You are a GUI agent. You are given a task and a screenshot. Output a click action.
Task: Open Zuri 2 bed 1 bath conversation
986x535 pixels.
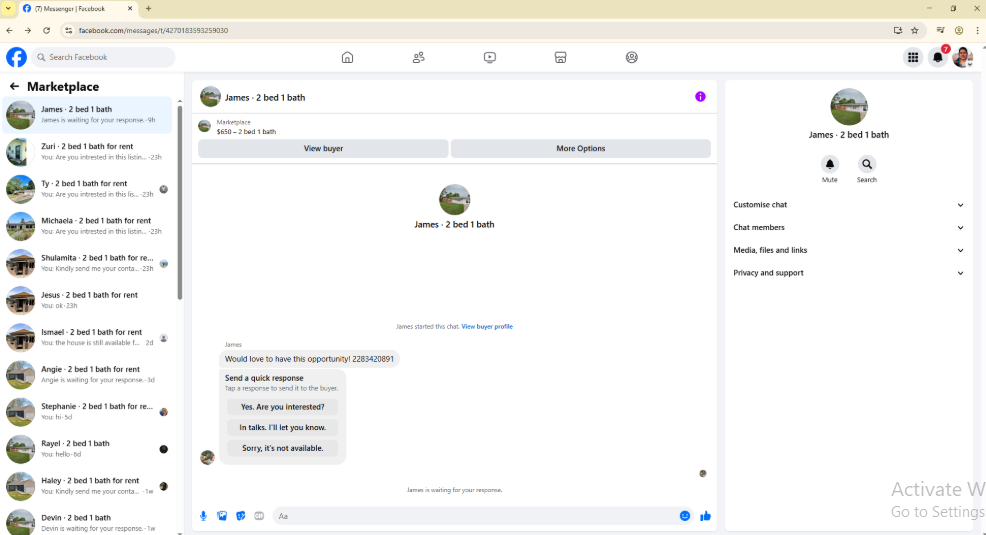(87, 152)
